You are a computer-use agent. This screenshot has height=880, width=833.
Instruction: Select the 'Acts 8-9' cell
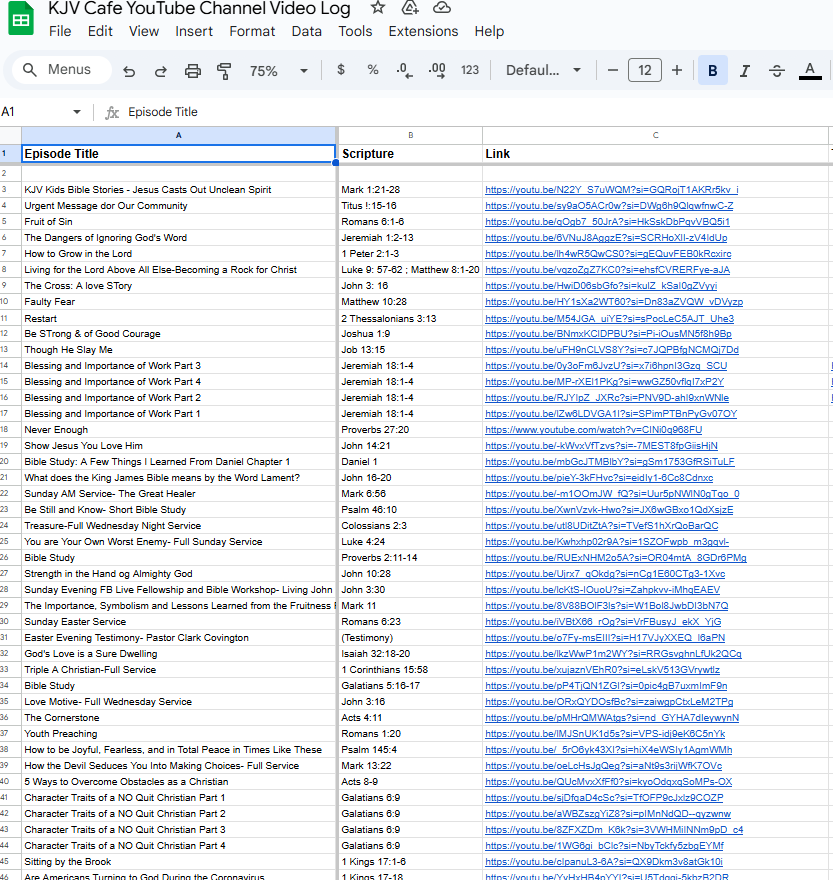click(x=410, y=782)
